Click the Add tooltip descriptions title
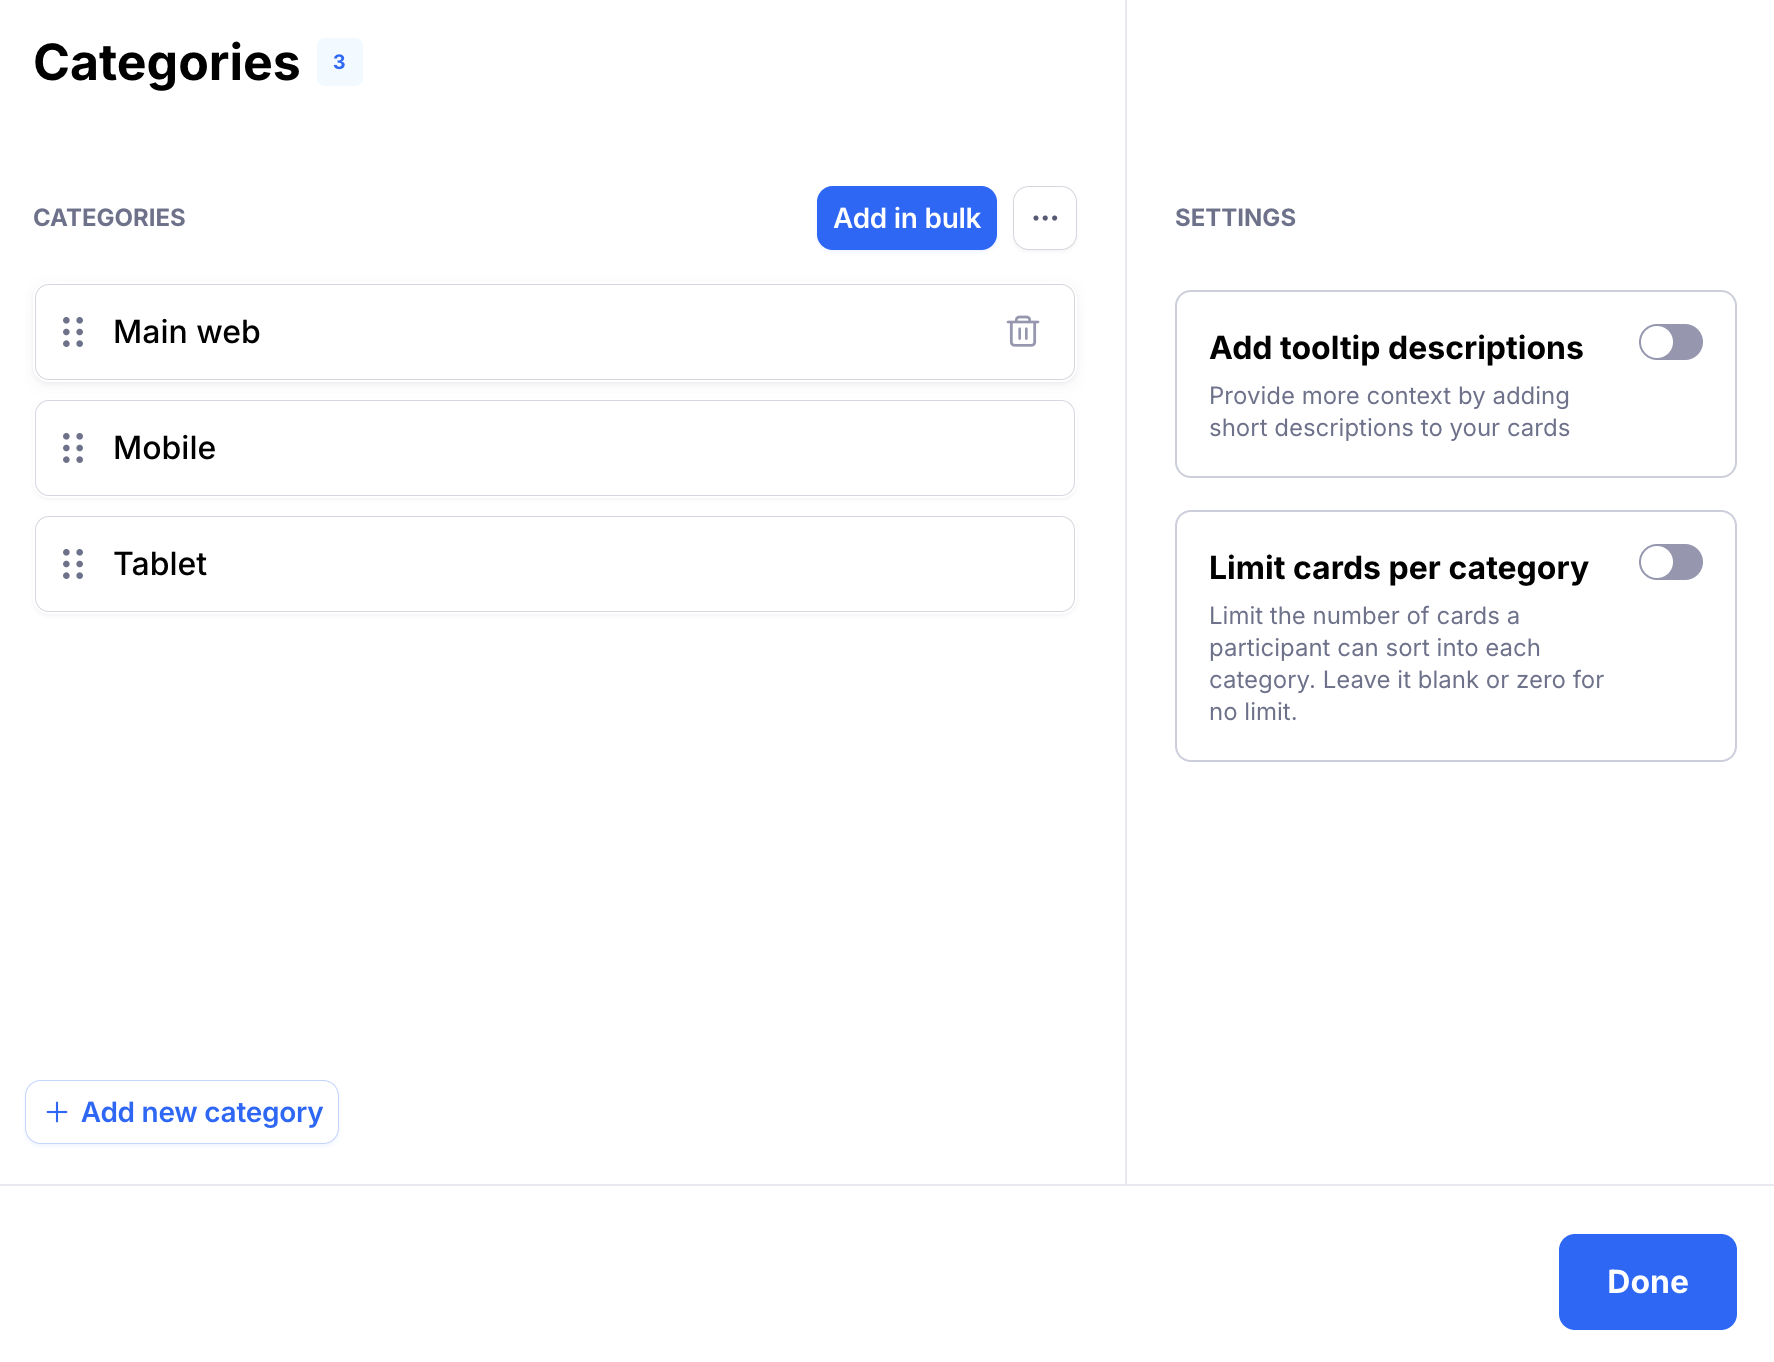The width and height of the screenshot is (1774, 1362). pyautogui.click(x=1395, y=348)
